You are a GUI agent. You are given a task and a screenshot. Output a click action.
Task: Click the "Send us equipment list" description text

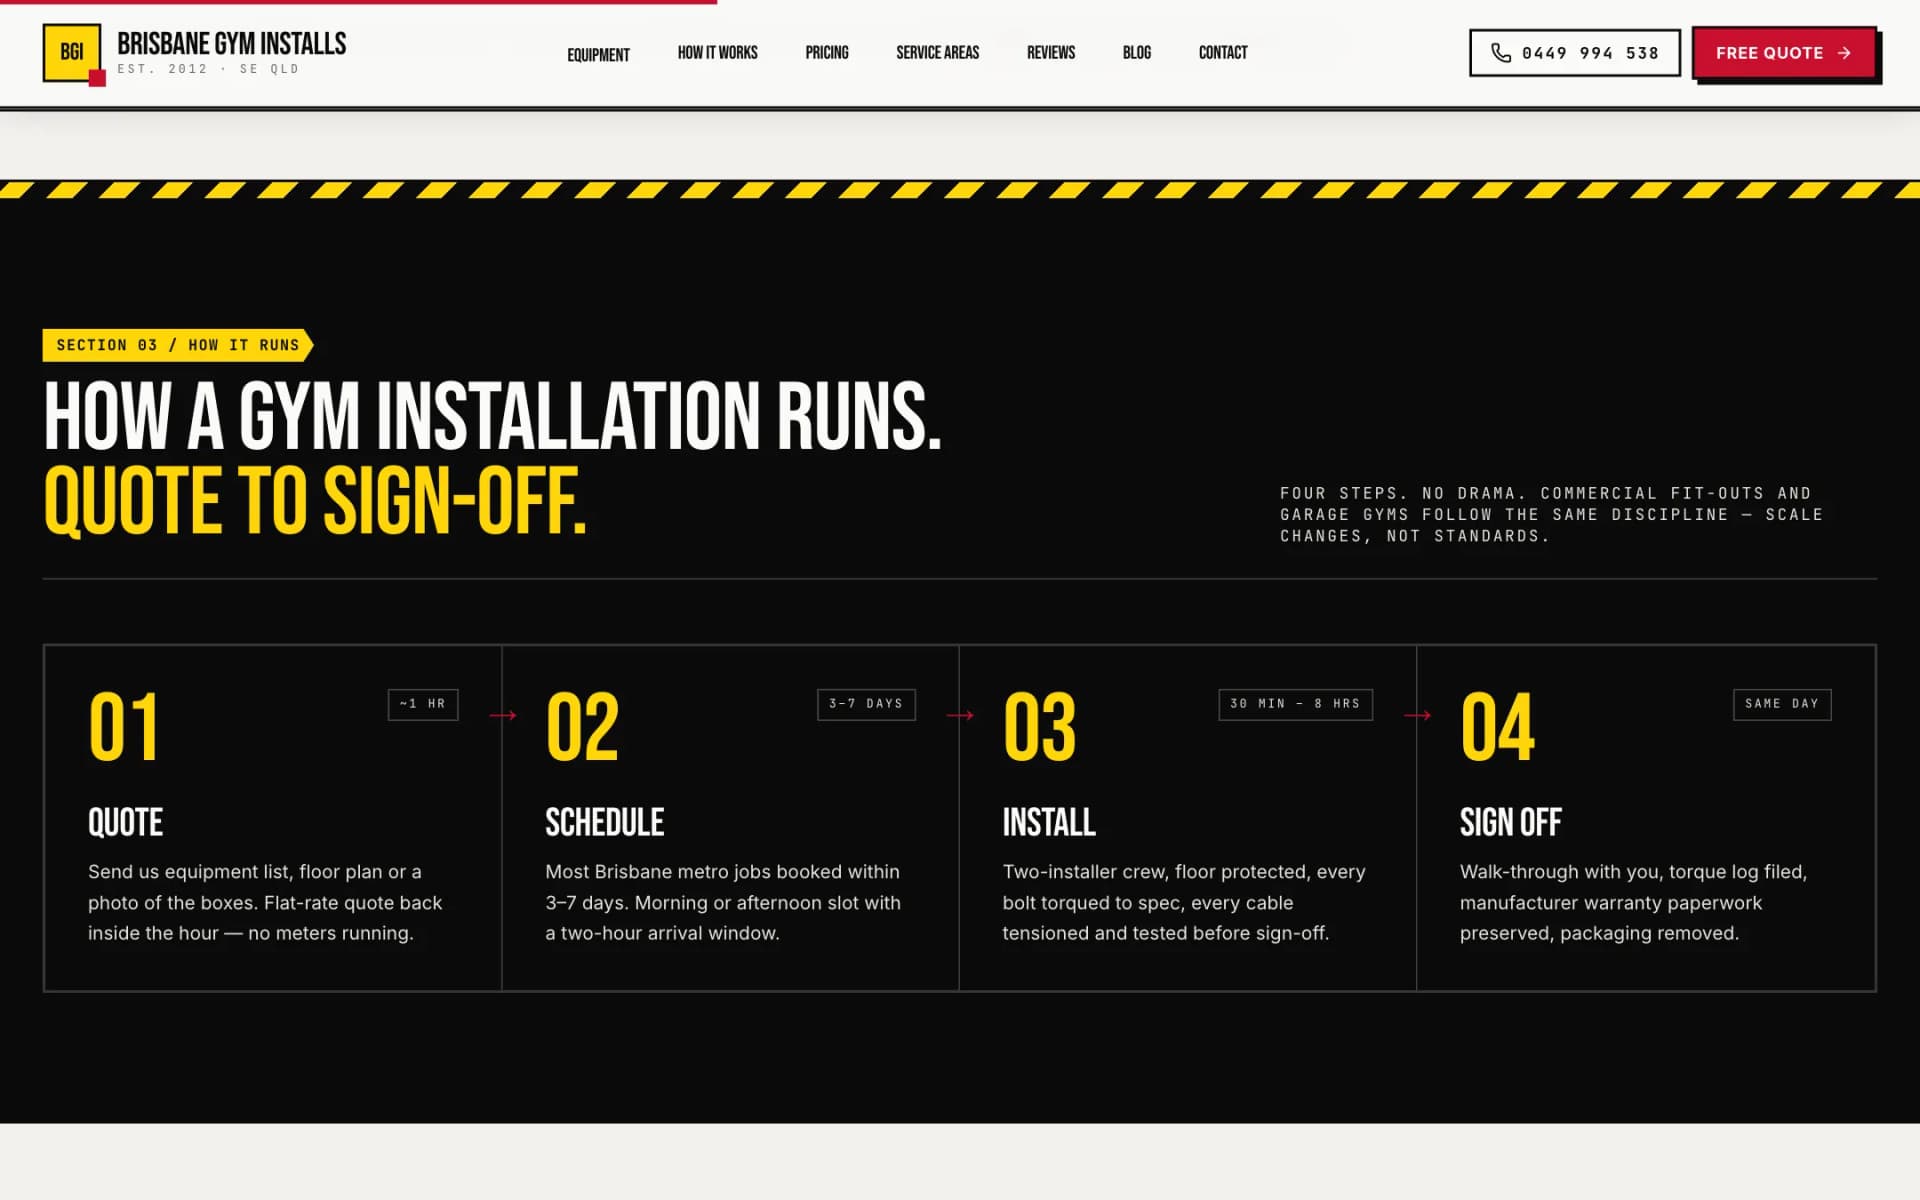pyautogui.click(x=265, y=902)
